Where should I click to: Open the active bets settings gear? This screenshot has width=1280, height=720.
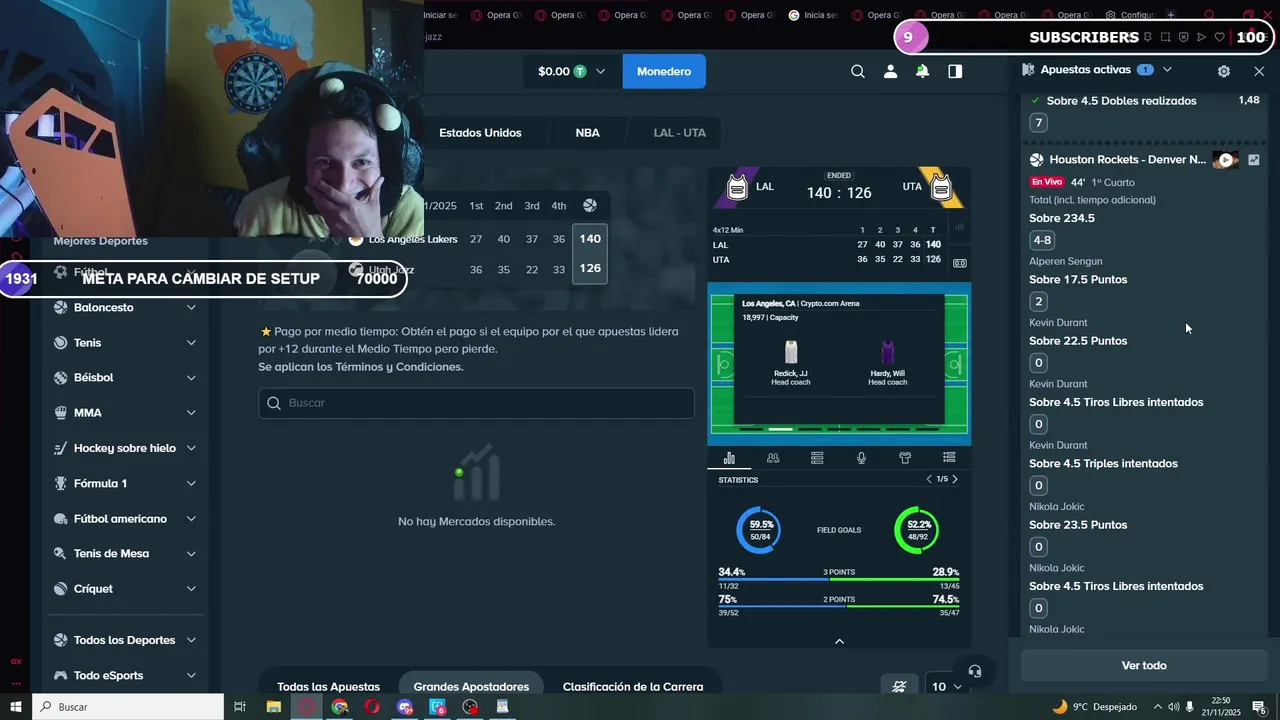coord(1224,71)
